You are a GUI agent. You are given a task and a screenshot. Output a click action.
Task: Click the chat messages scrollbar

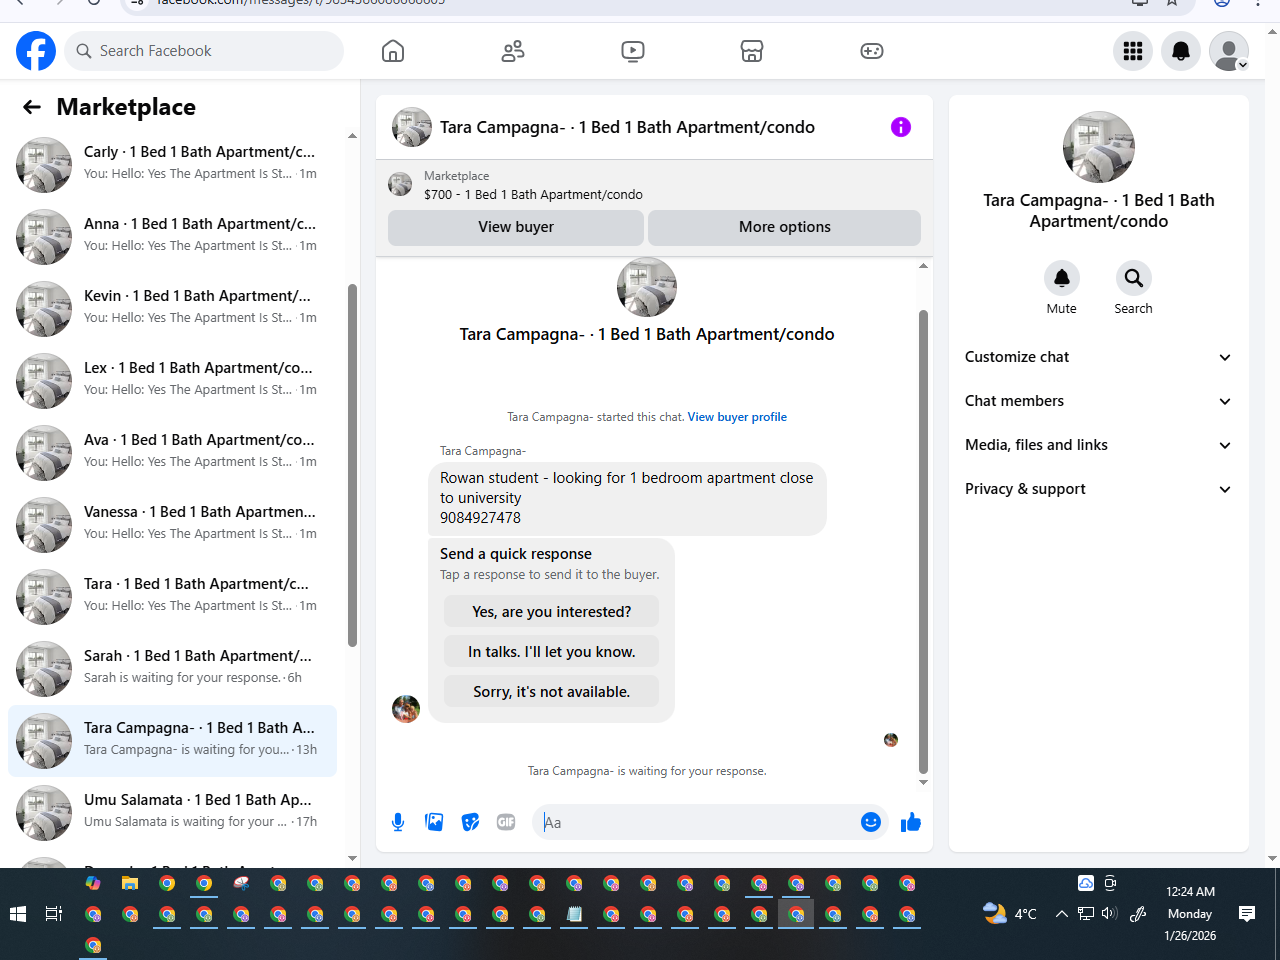pyautogui.click(x=923, y=540)
